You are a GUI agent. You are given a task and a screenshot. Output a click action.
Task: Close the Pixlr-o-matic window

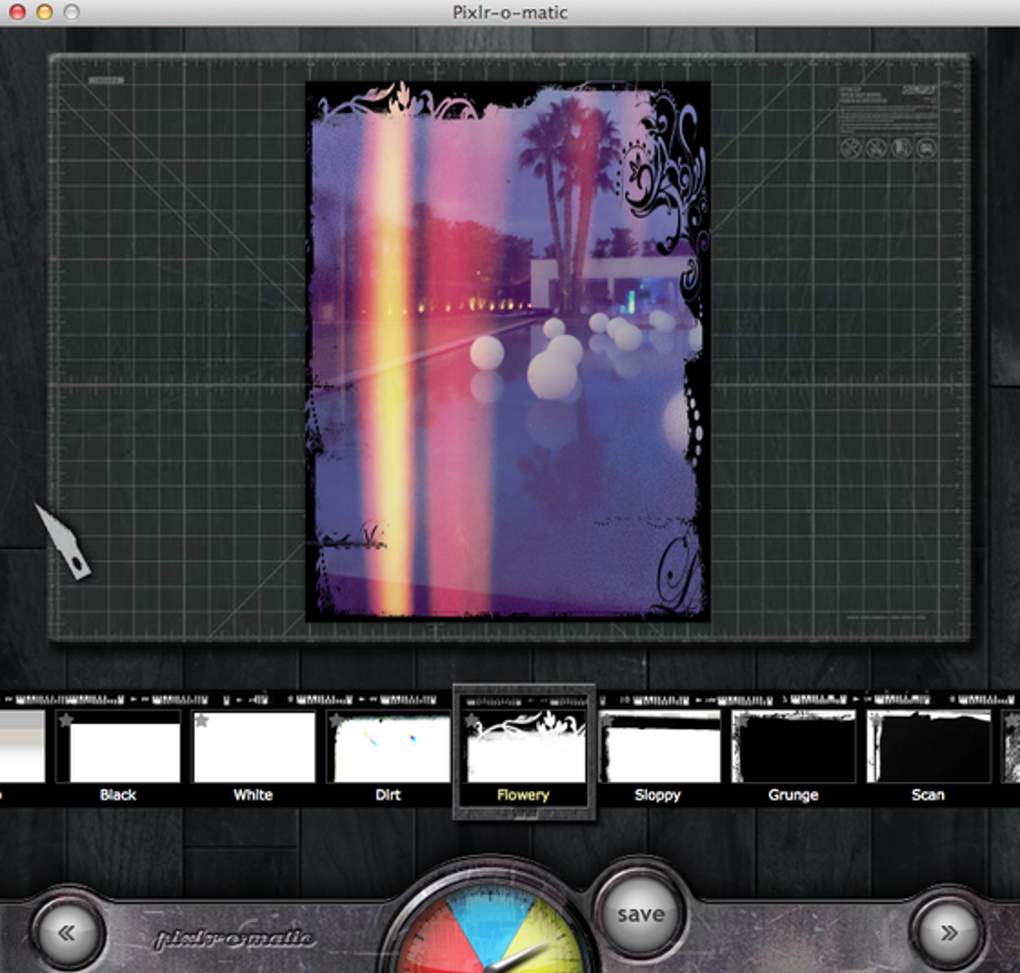click(x=17, y=12)
